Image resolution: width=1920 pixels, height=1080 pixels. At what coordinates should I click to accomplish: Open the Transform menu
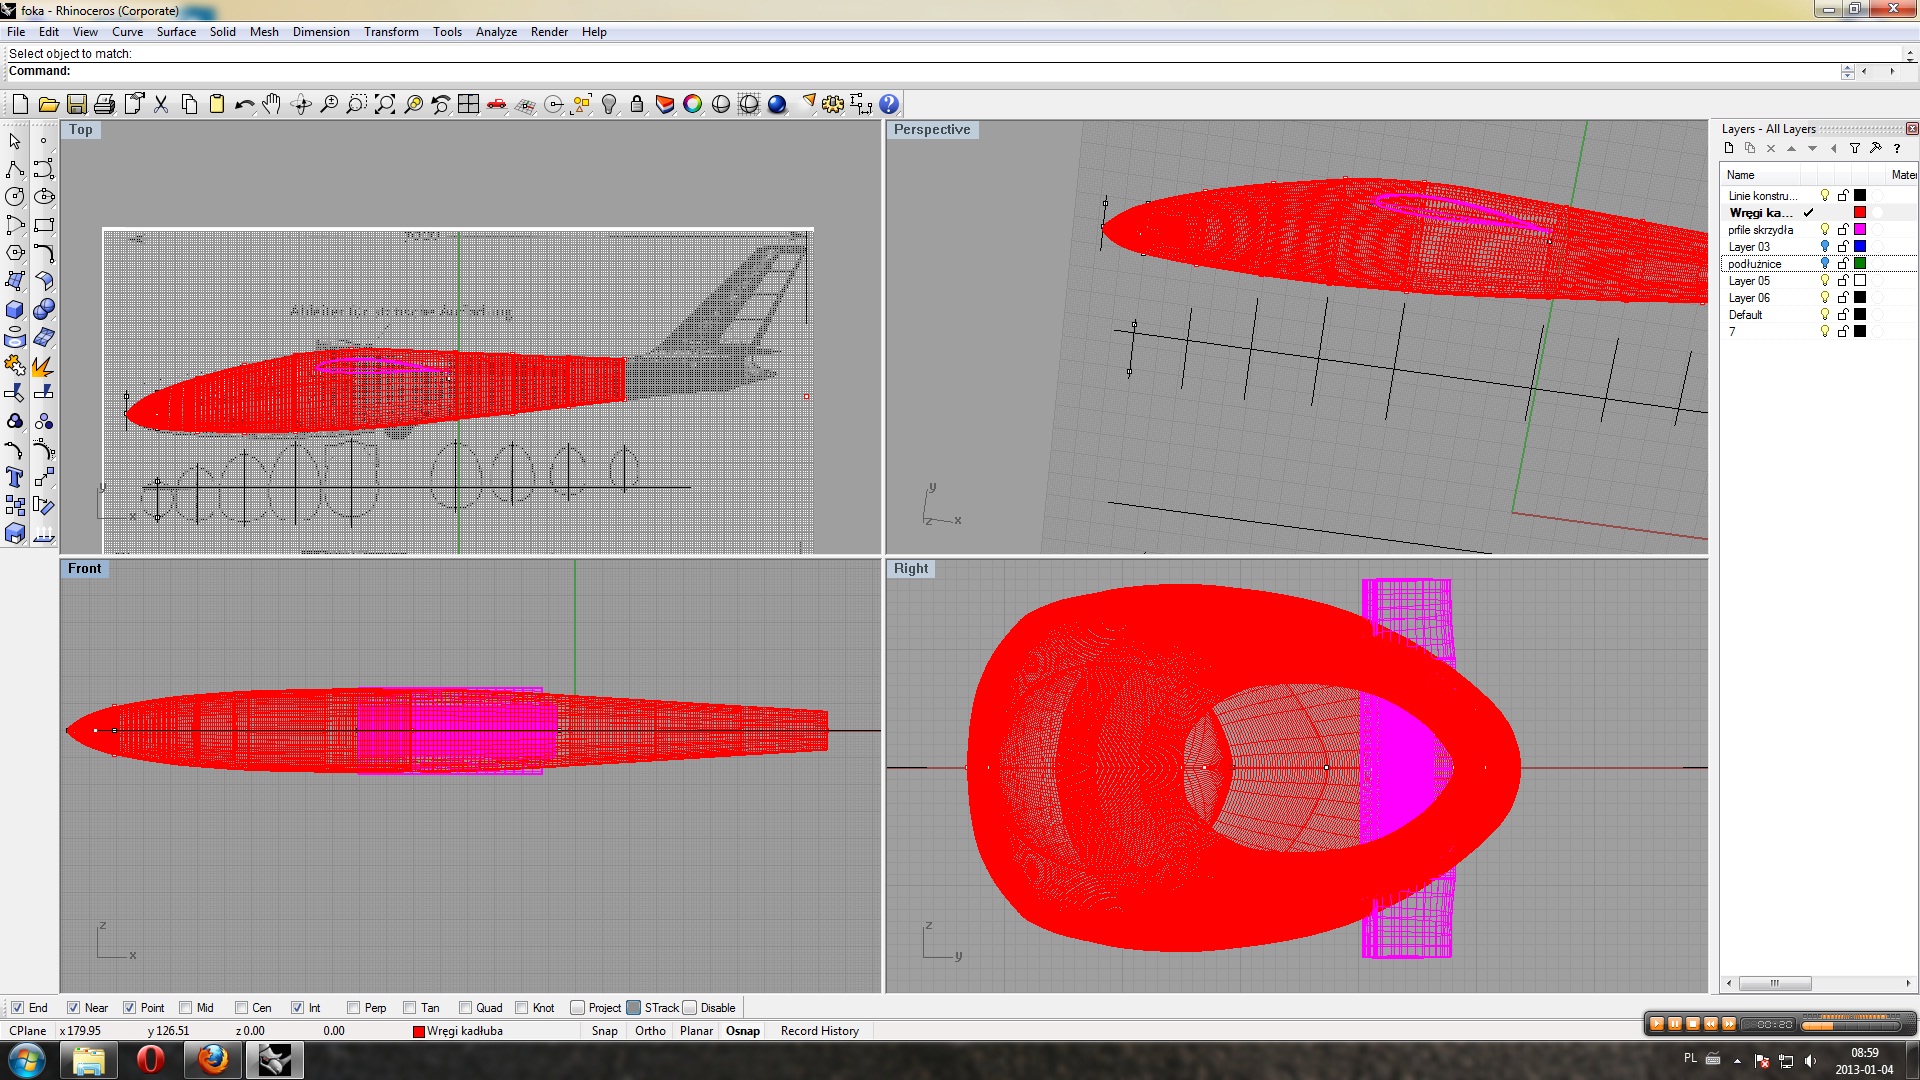coord(391,32)
